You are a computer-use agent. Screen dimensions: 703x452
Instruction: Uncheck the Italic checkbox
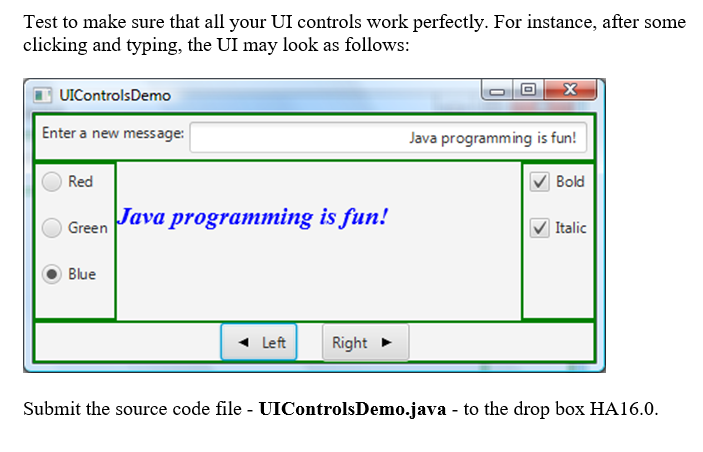coord(539,228)
